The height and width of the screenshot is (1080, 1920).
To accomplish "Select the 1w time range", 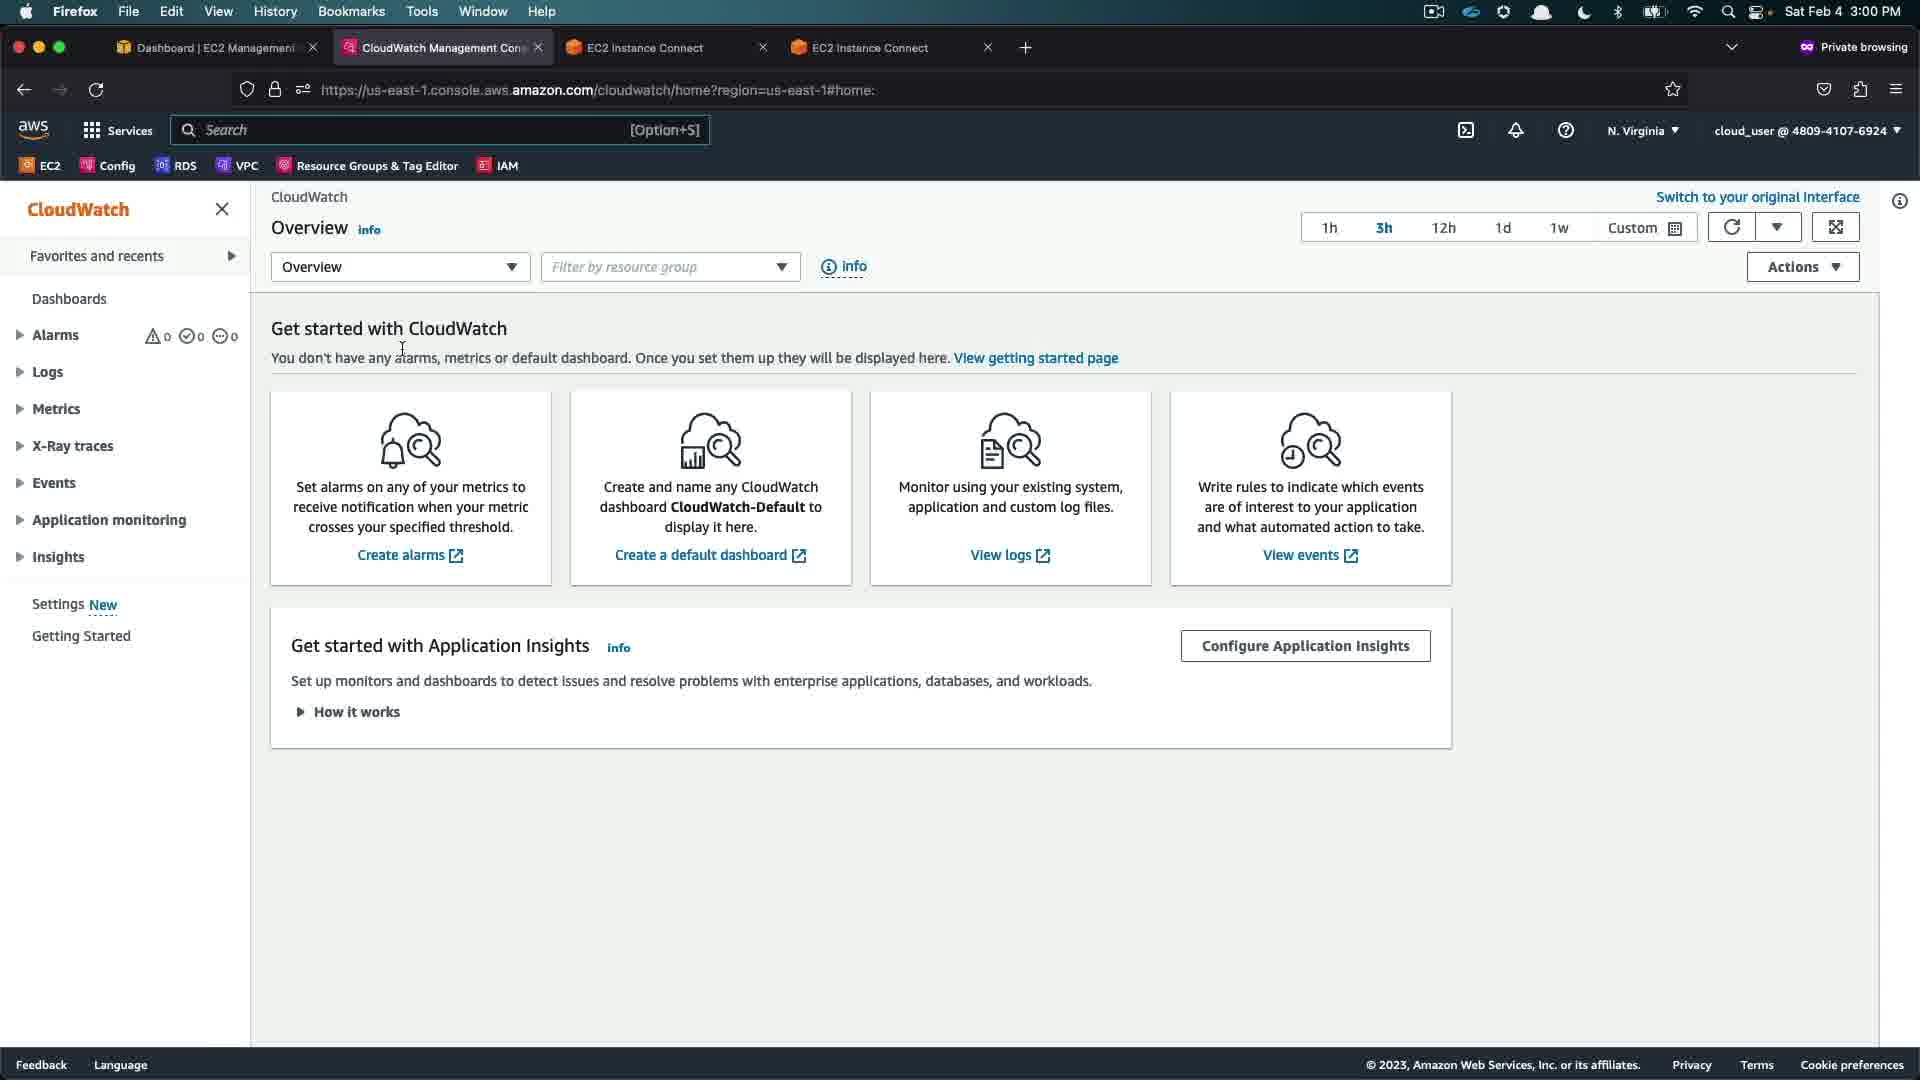I will [x=1559, y=228].
